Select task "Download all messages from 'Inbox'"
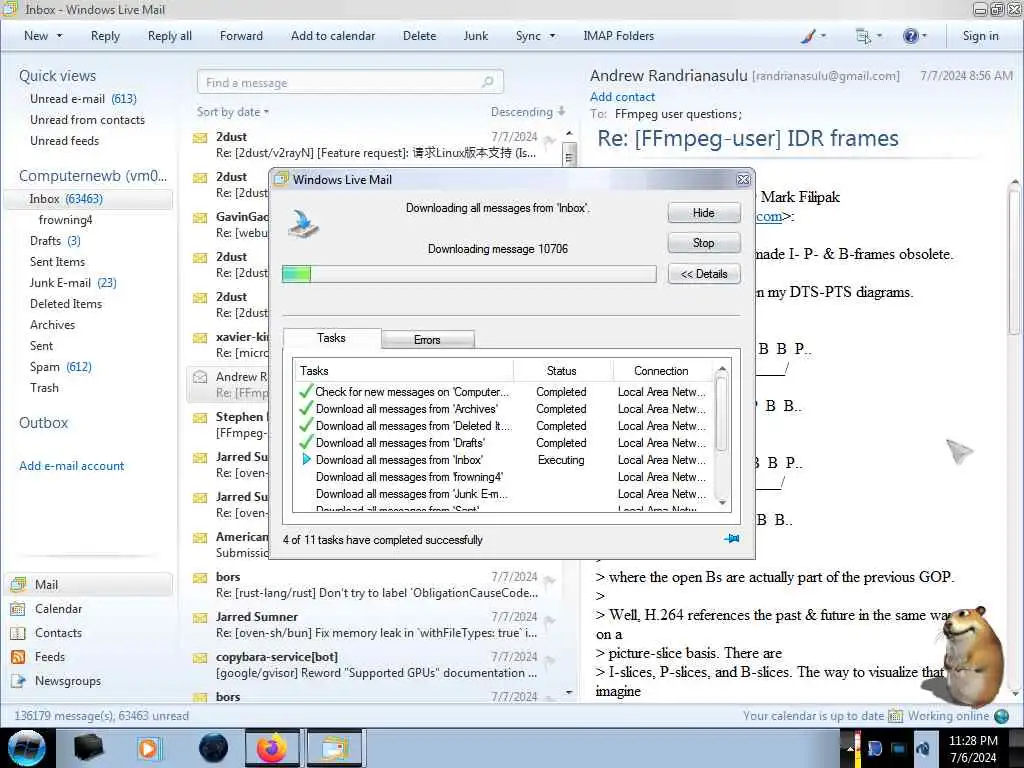This screenshot has width=1024, height=768. [x=399, y=460]
